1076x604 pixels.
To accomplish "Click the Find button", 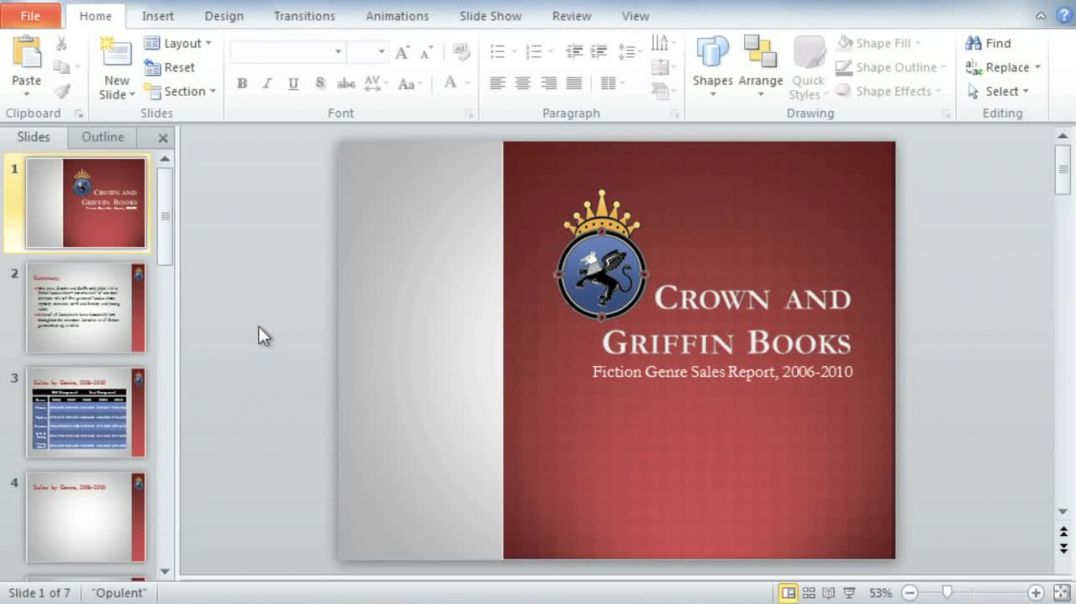I will [x=988, y=43].
